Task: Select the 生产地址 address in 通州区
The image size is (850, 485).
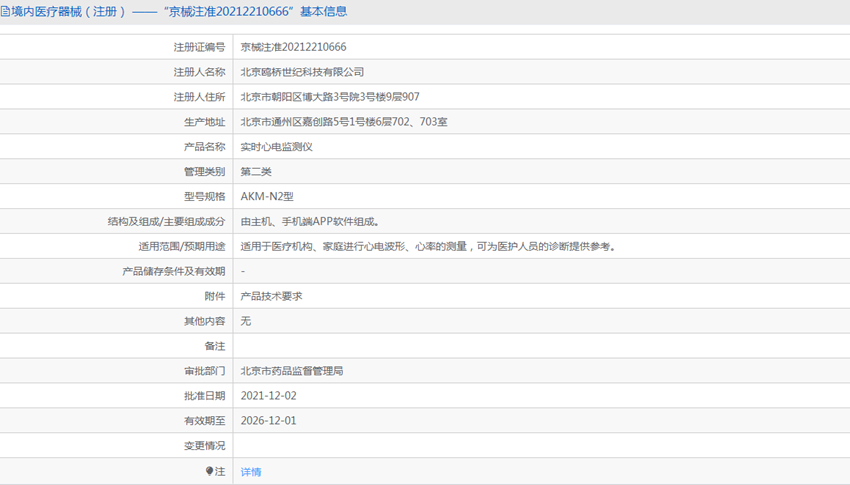Action: click(x=343, y=122)
